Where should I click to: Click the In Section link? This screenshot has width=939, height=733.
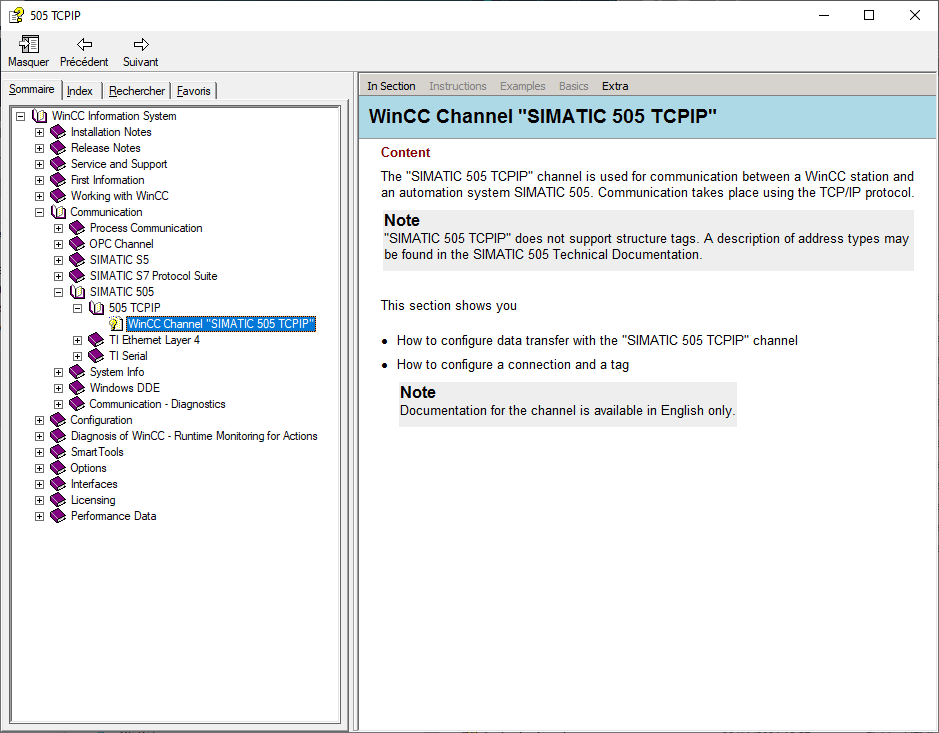391,86
